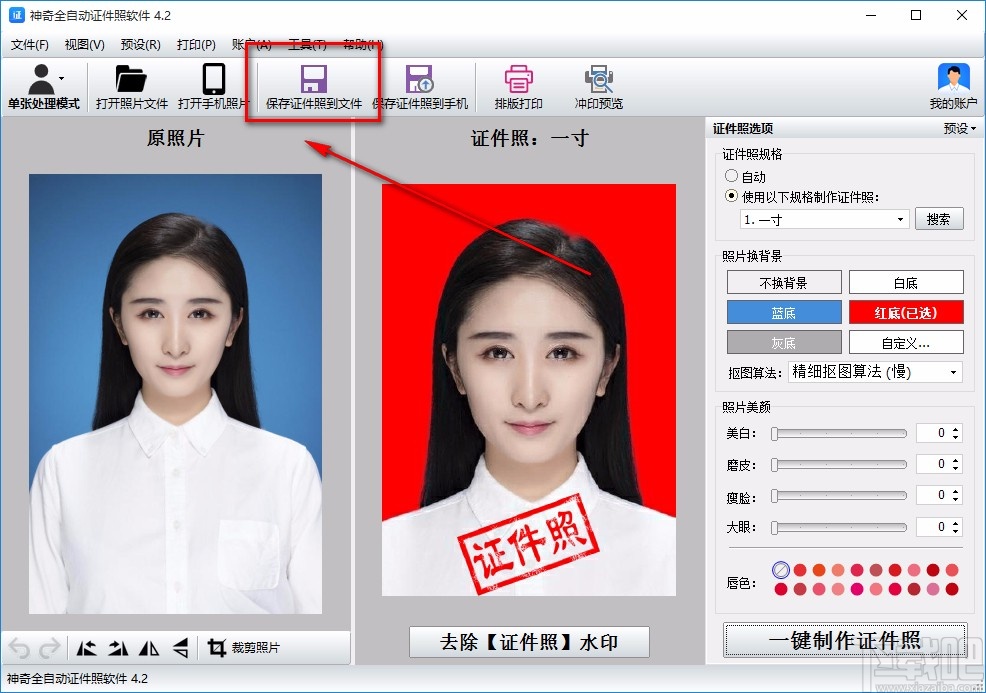986x693 pixels.
Task: Click the 搜索 button
Action: coord(939,219)
